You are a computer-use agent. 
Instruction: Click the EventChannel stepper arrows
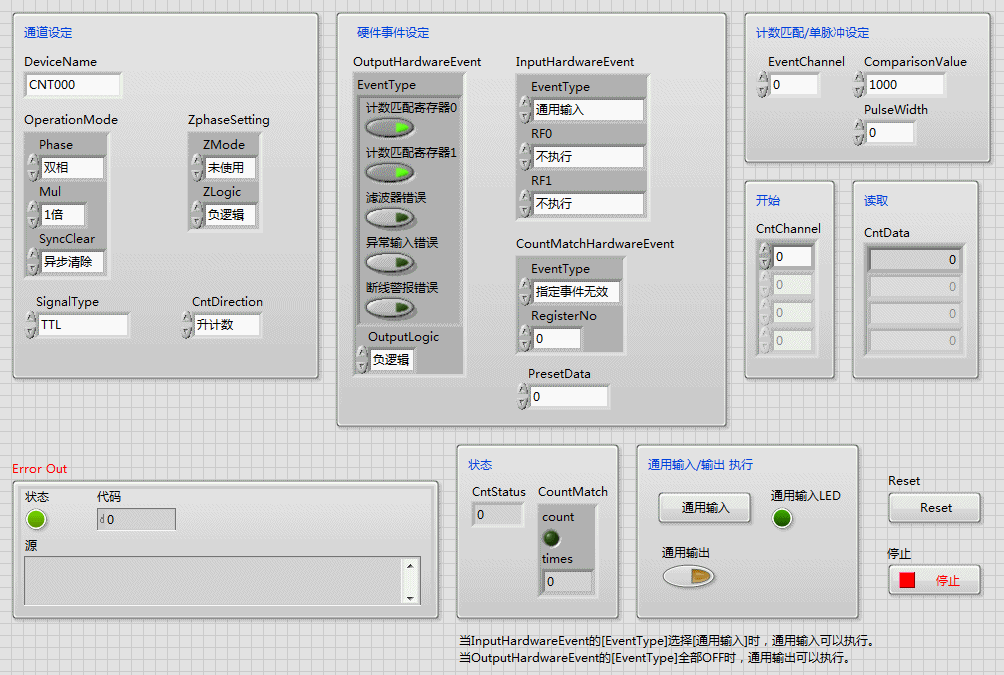(x=763, y=85)
